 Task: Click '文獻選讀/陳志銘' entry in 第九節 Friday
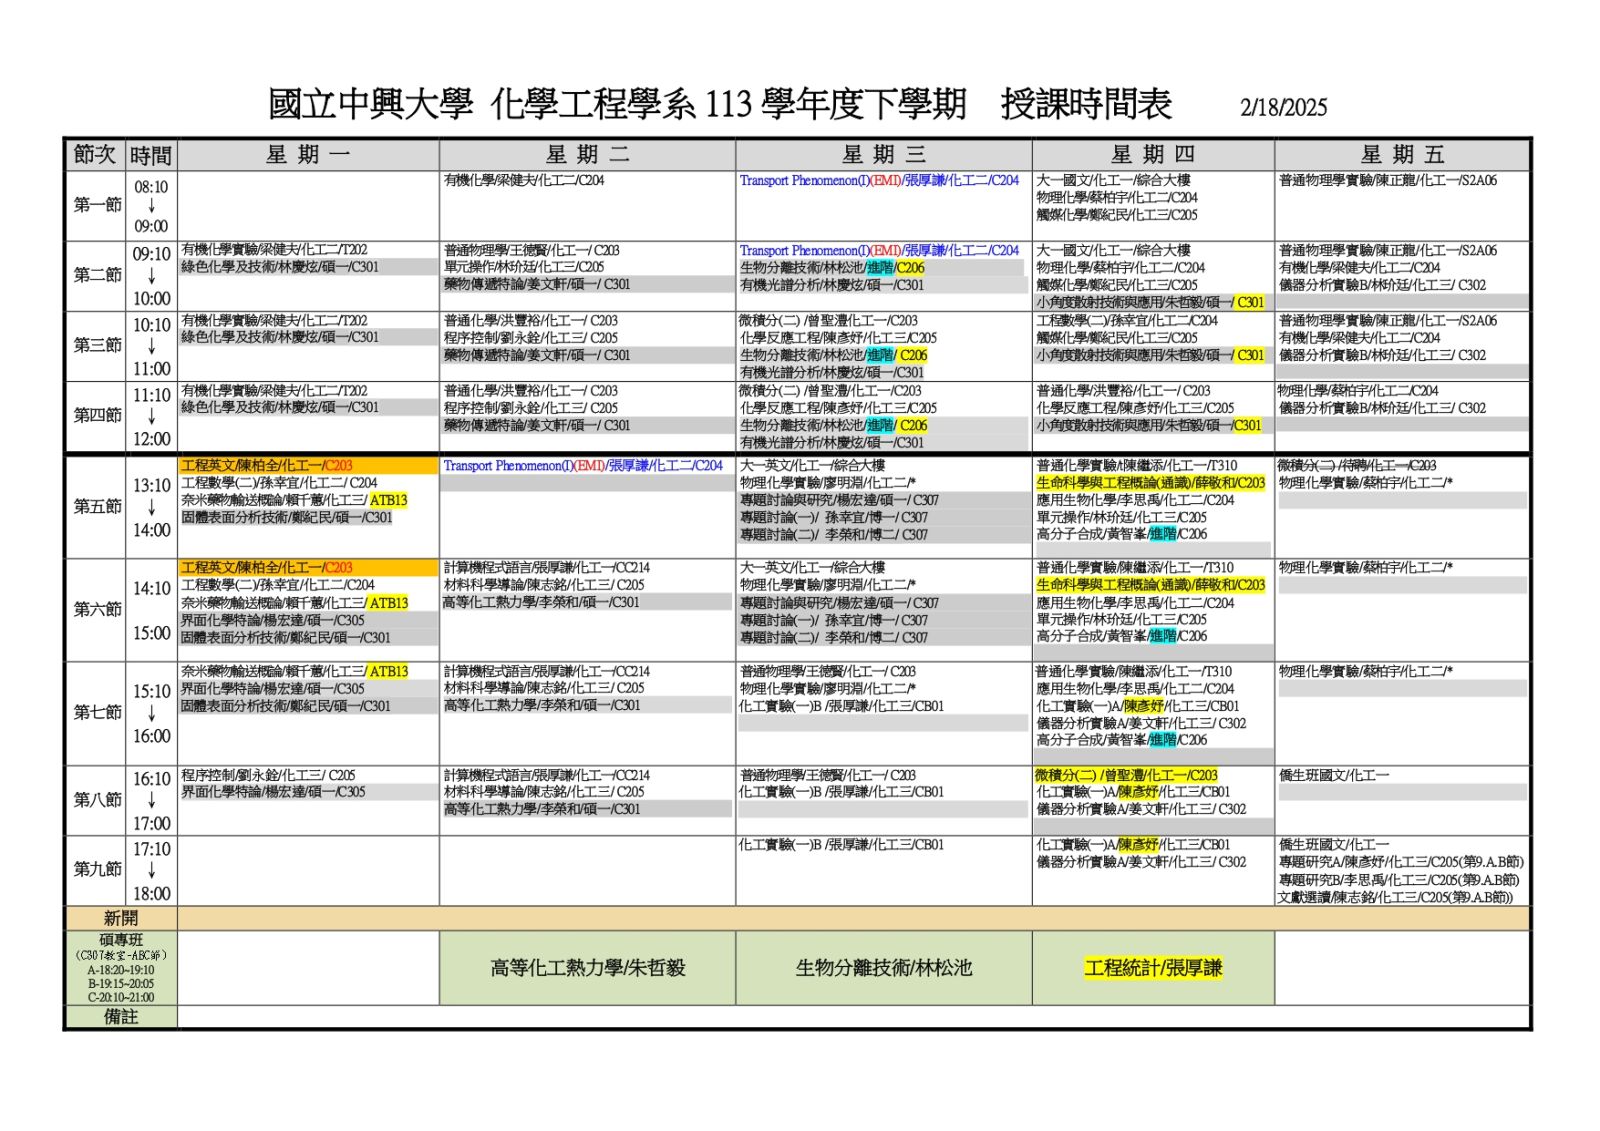coord(1395,898)
